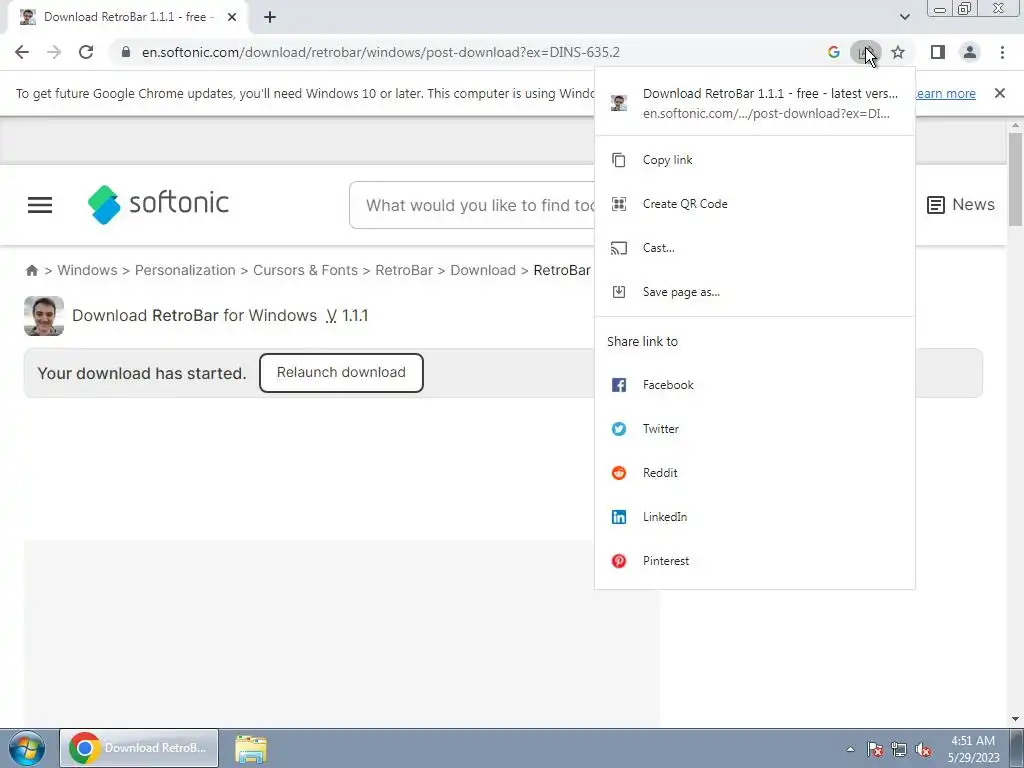
Task: Choose Cast... from share menu
Action: click(755, 248)
